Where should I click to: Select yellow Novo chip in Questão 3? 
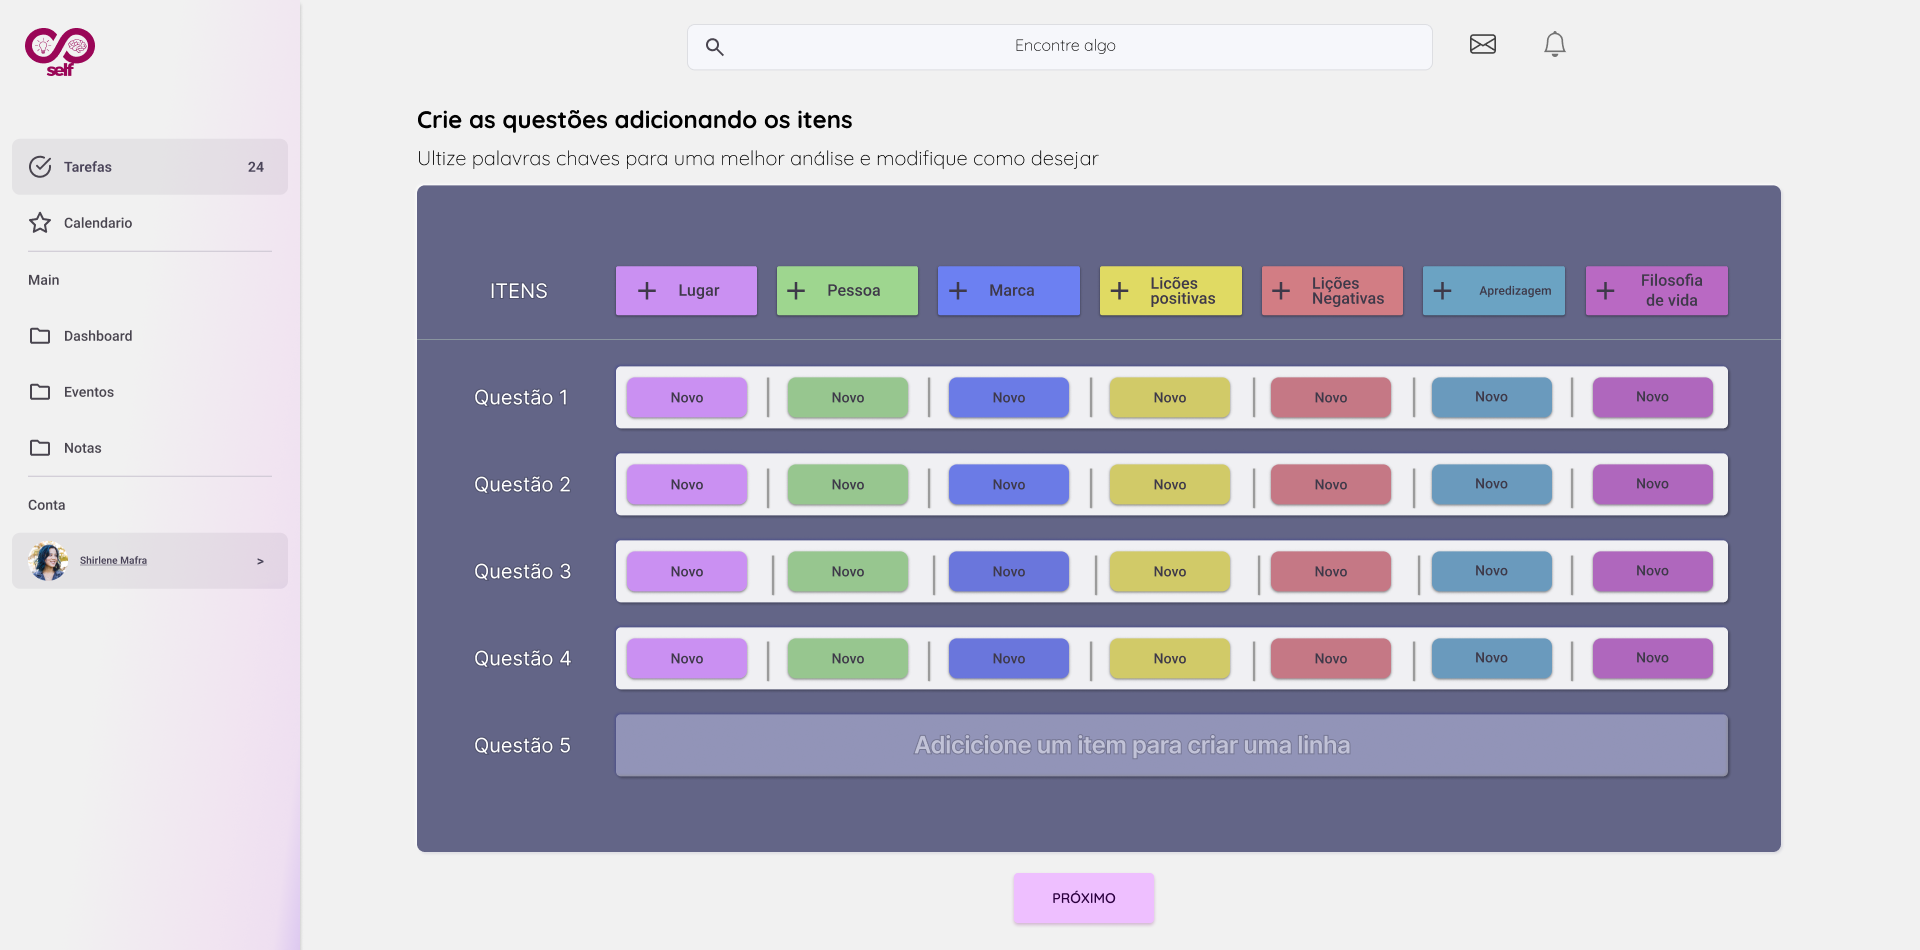[x=1170, y=571]
